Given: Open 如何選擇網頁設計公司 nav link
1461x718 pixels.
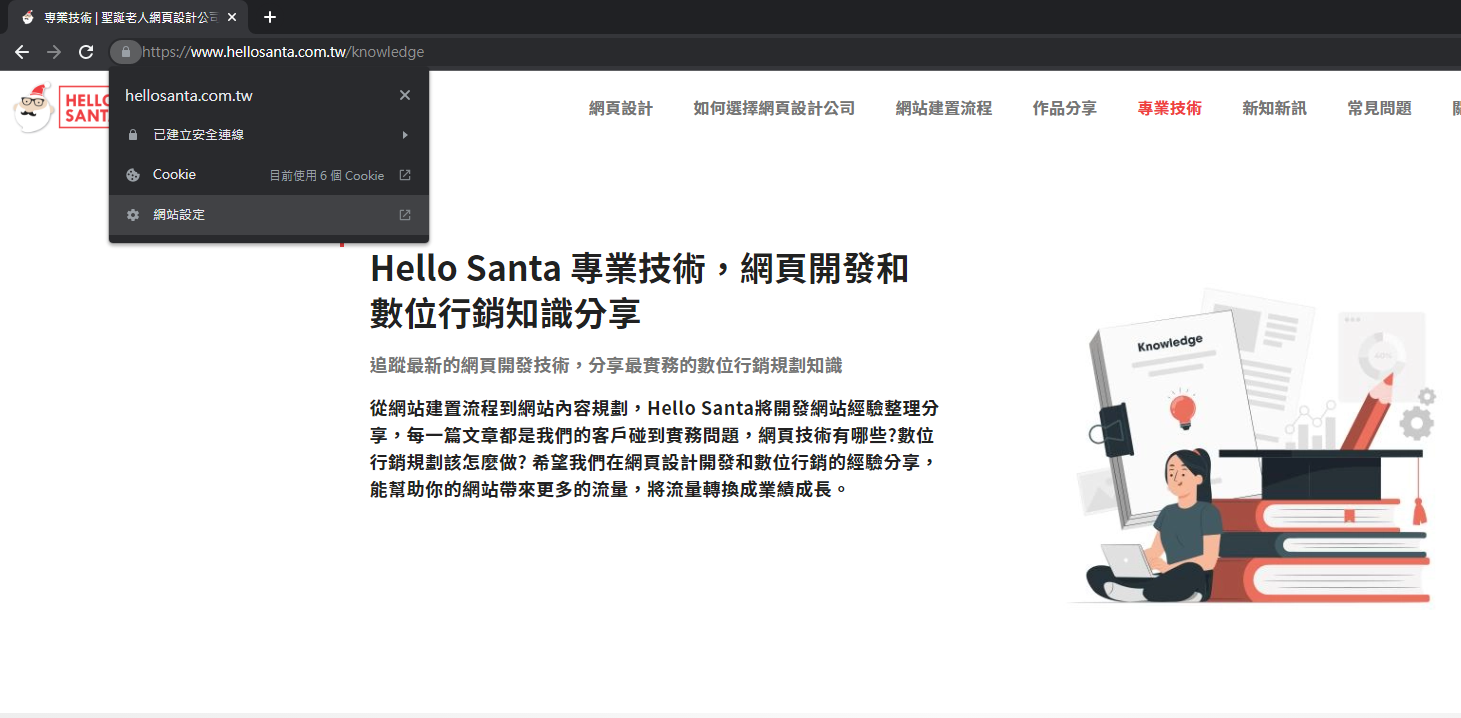Looking at the screenshot, I should pos(774,108).
